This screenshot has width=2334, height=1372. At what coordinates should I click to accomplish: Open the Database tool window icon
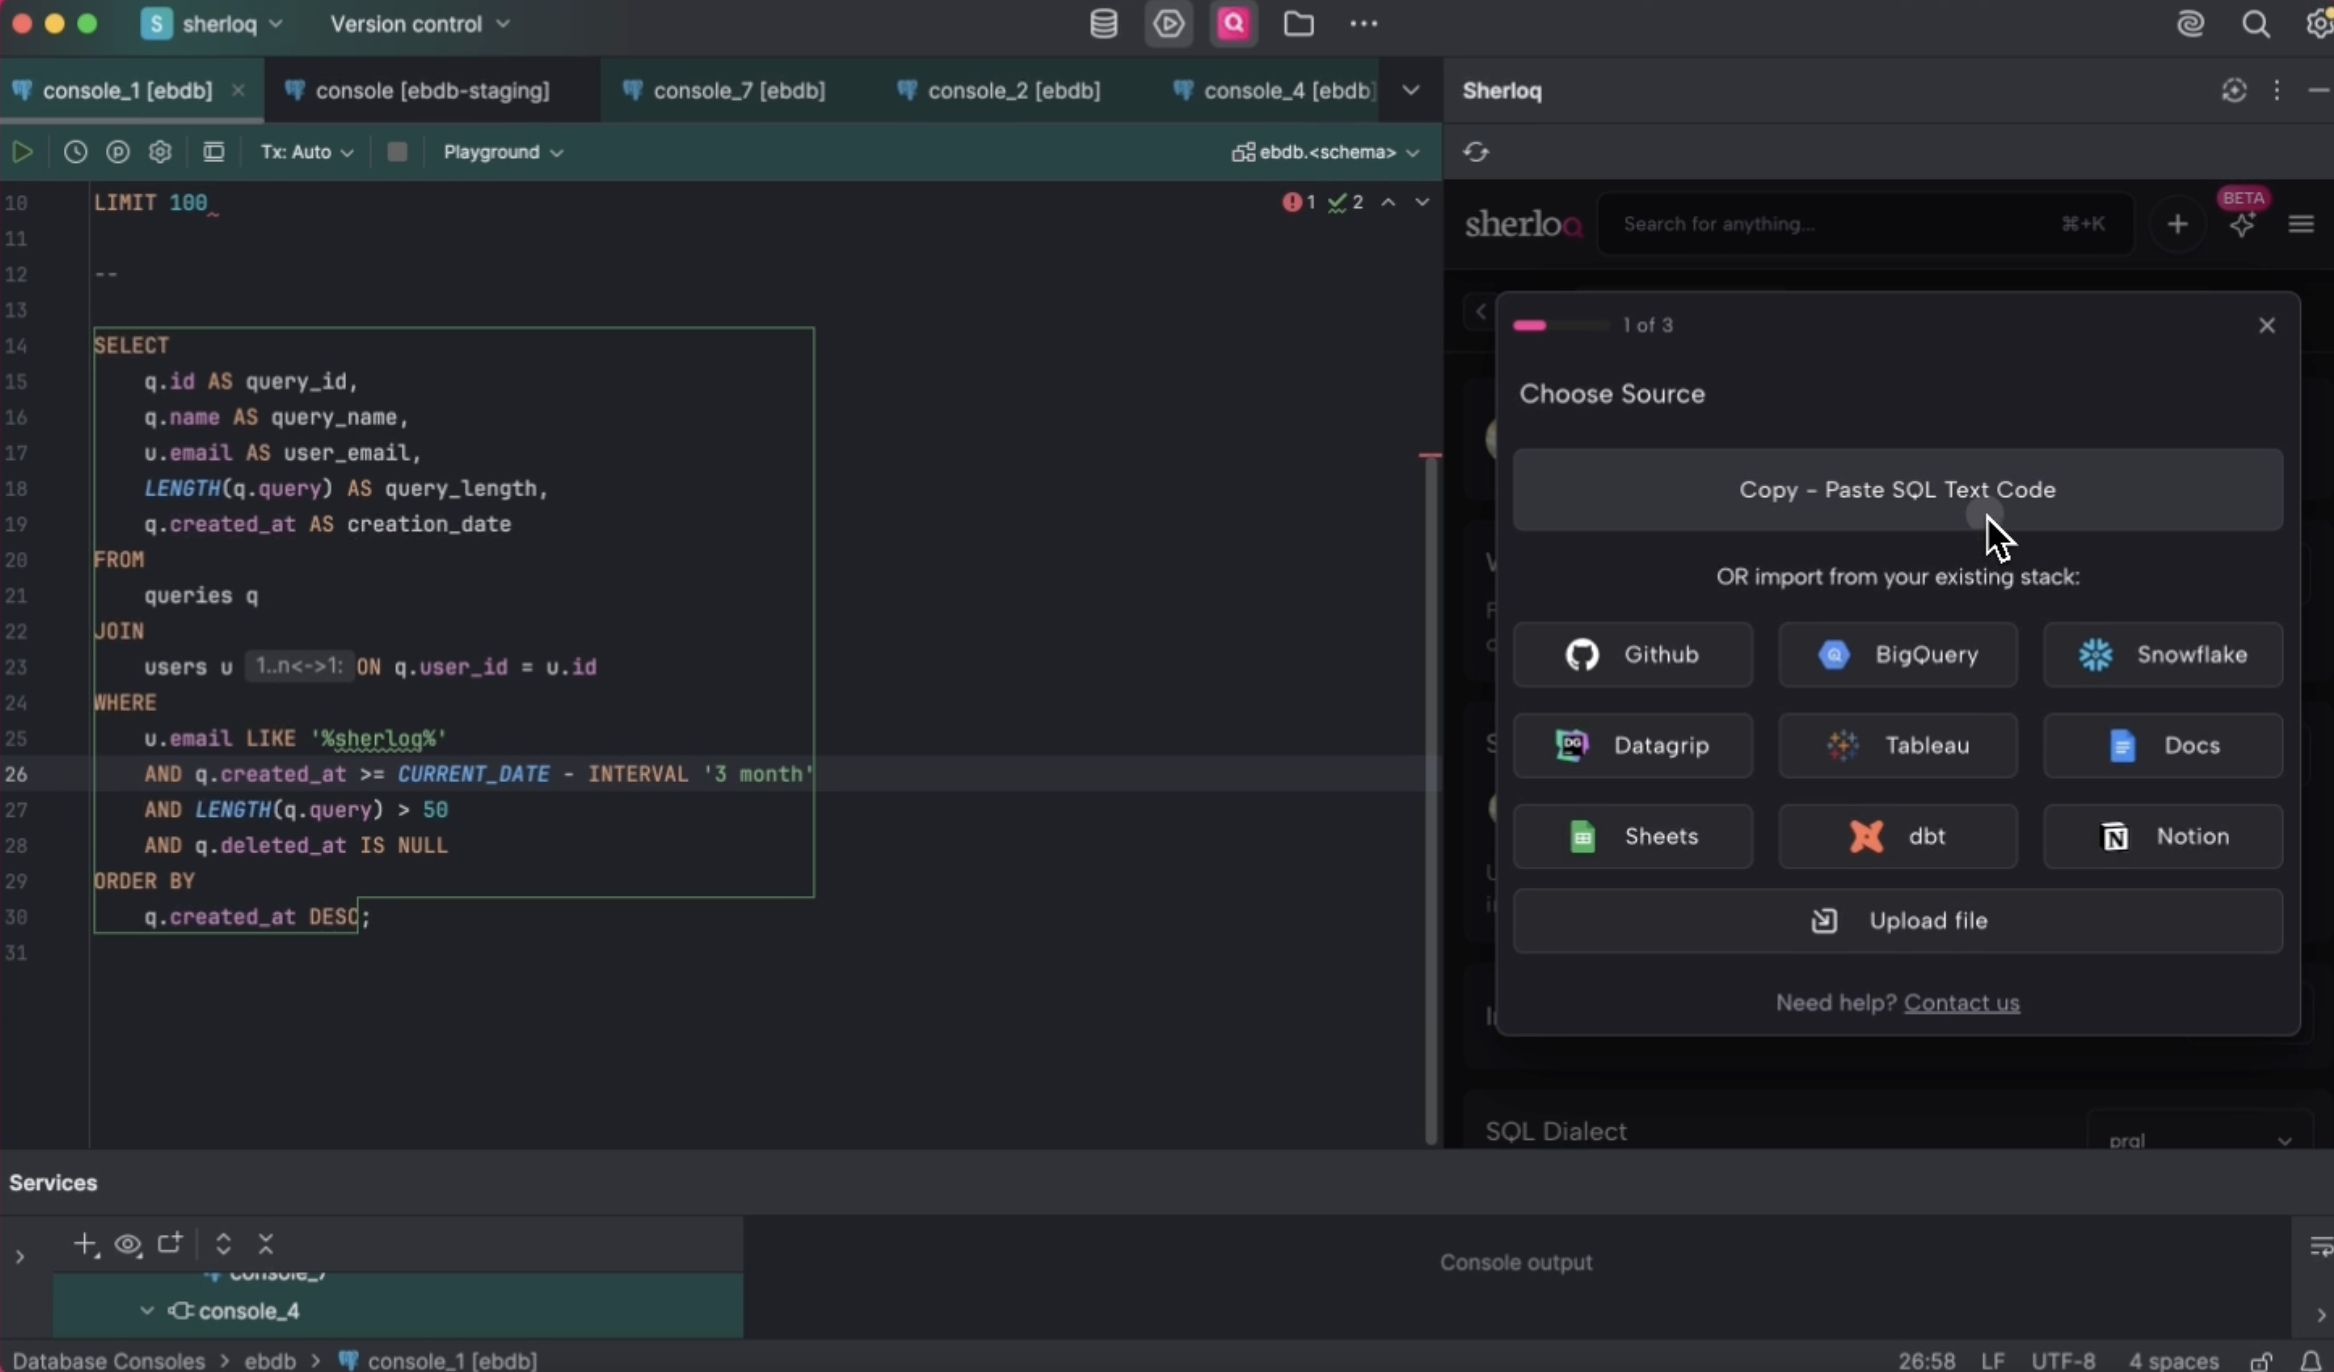coord(1102,23)
